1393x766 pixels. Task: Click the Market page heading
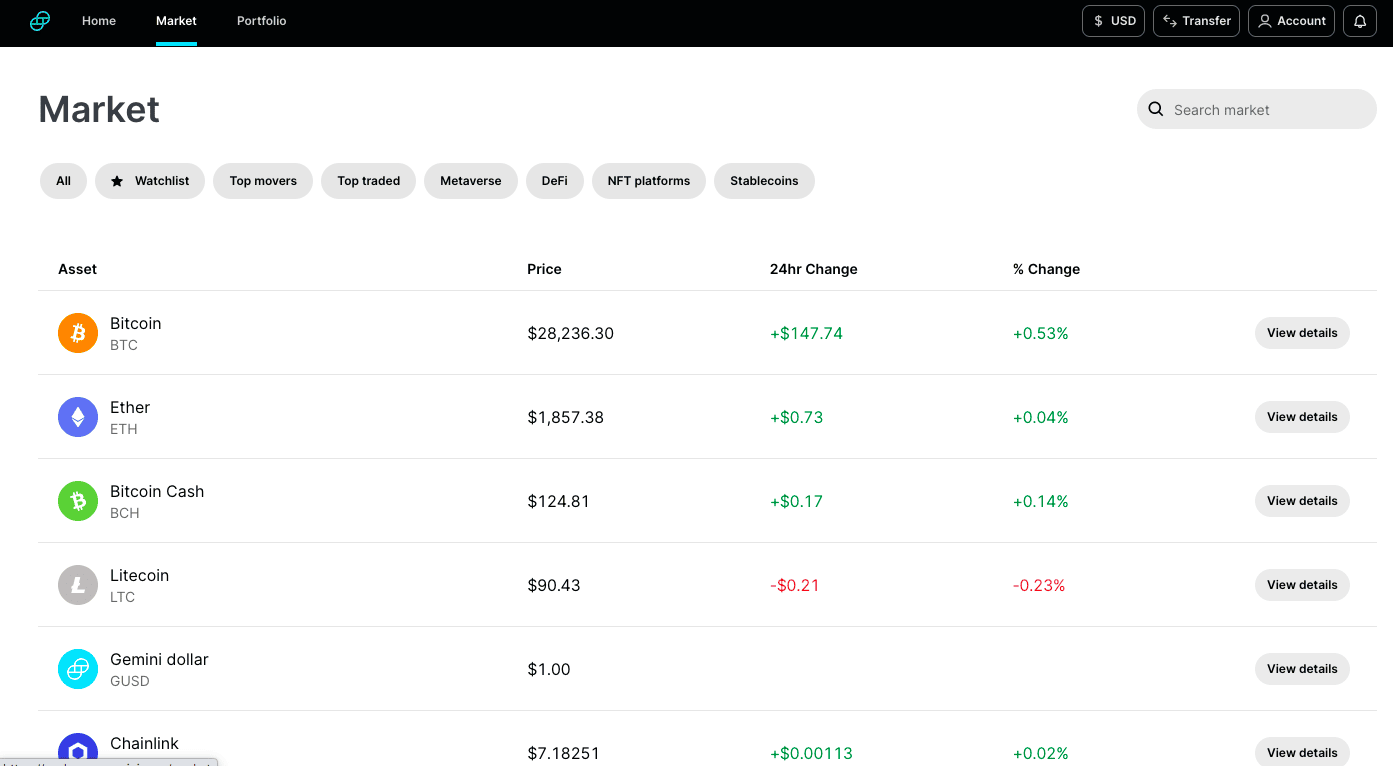[99, 109]
